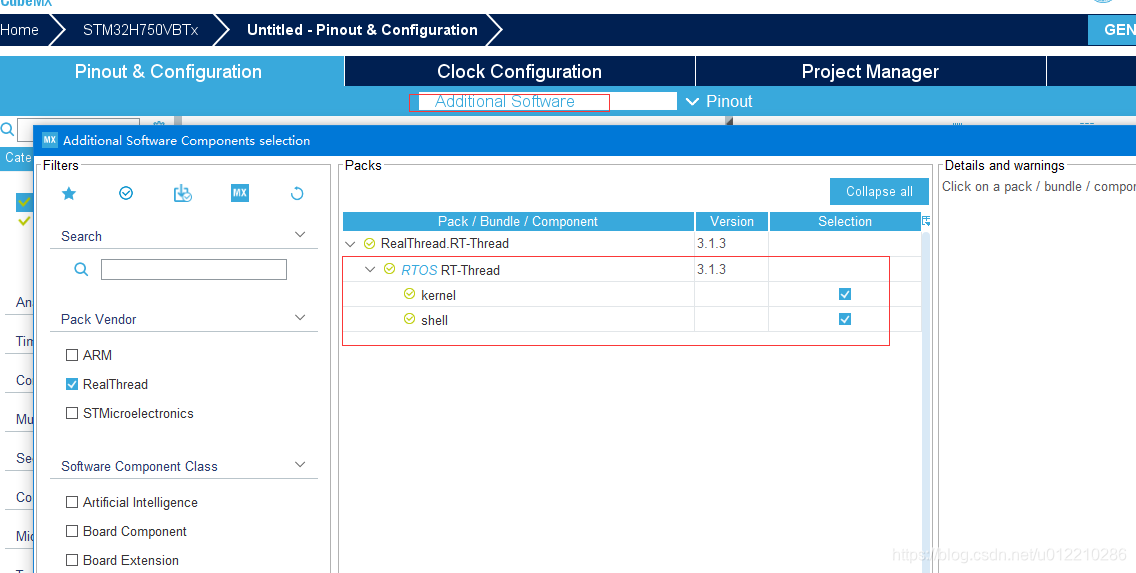Image resolution: width=1136 pixels, height=573 pixels.
Task: Go to Home breadcrumb
Action: [x=20, y=30]
